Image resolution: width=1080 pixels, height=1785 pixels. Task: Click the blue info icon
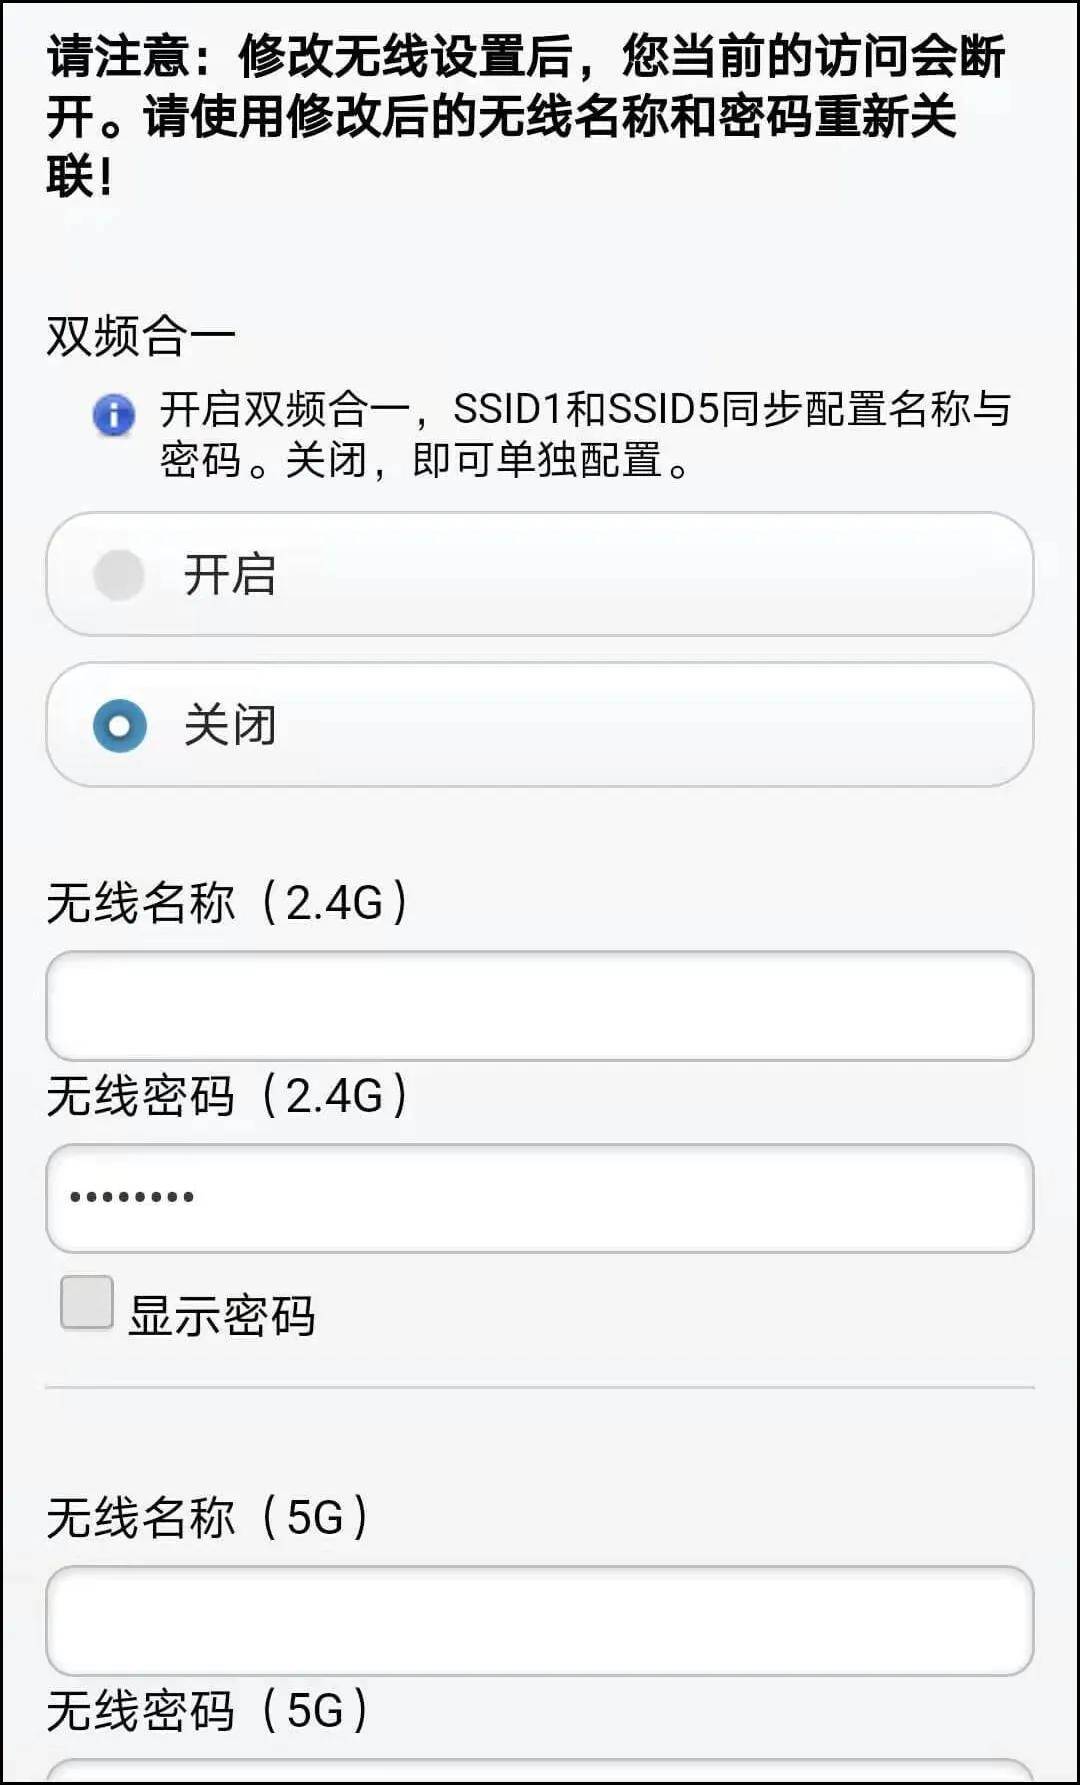pos(114,414)
